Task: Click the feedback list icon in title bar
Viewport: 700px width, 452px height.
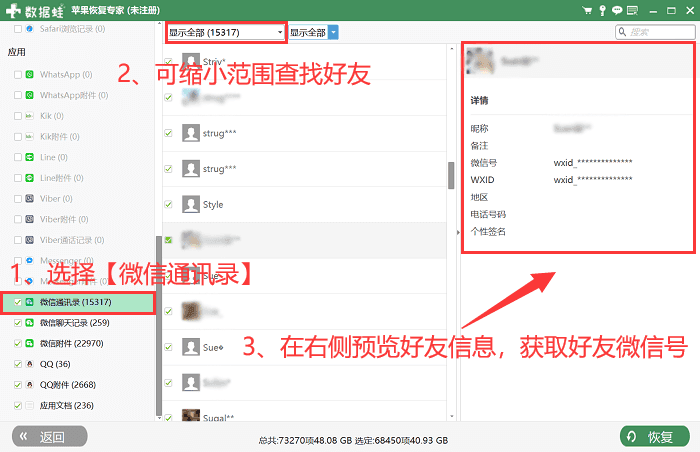Action: coord(632,10)
